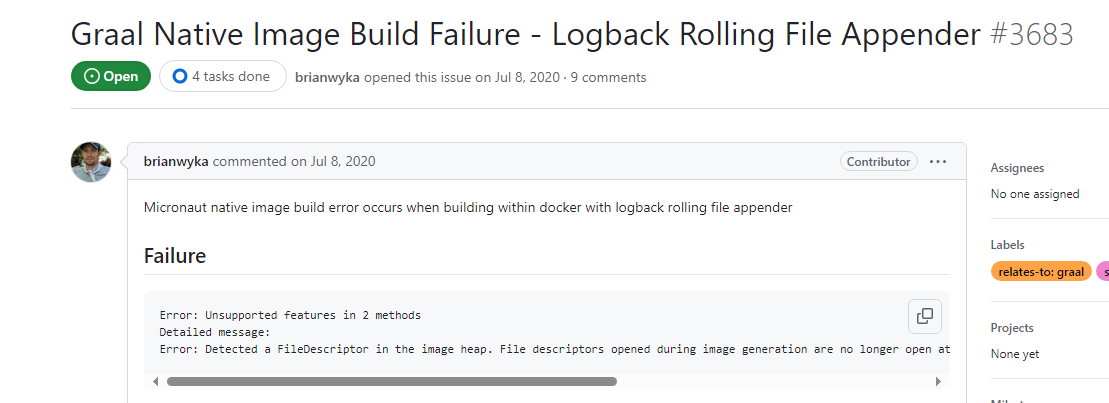This screenshot has height=403, width=1109.
Task: Open the comment options ellipsis menu
Action: click(938, 161)
